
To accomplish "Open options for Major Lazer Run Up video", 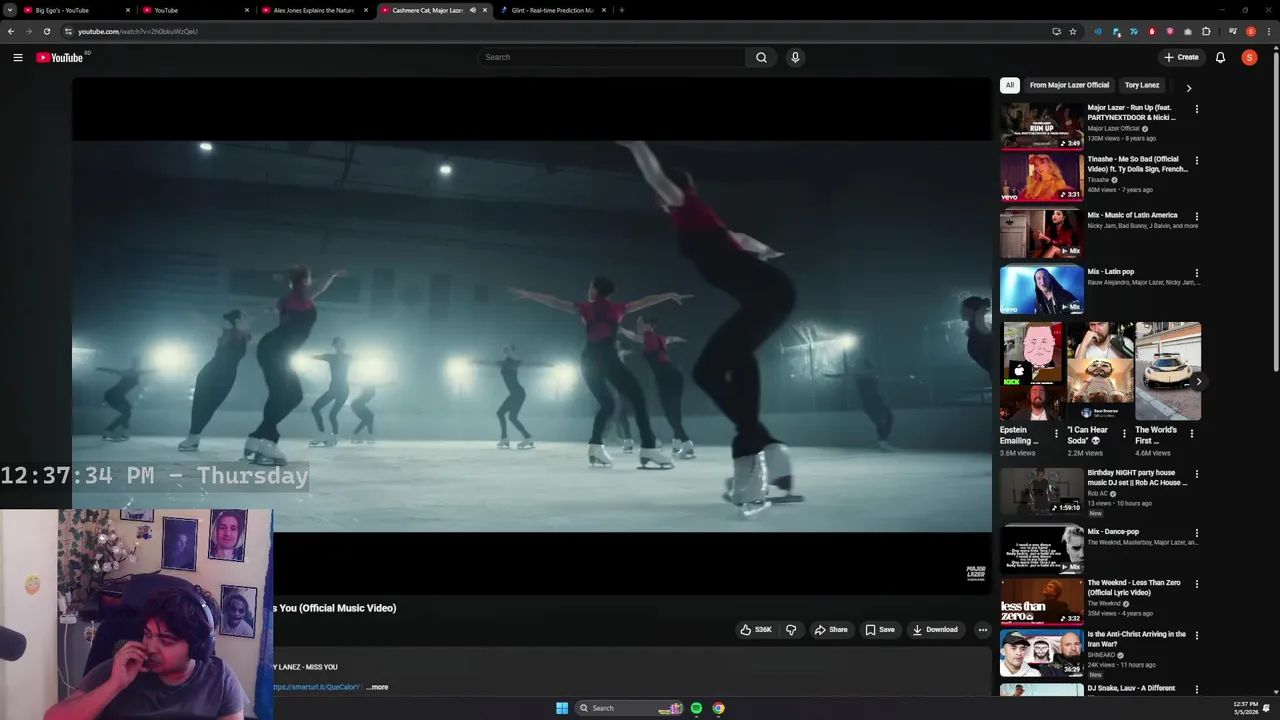I will point(1196,108).
